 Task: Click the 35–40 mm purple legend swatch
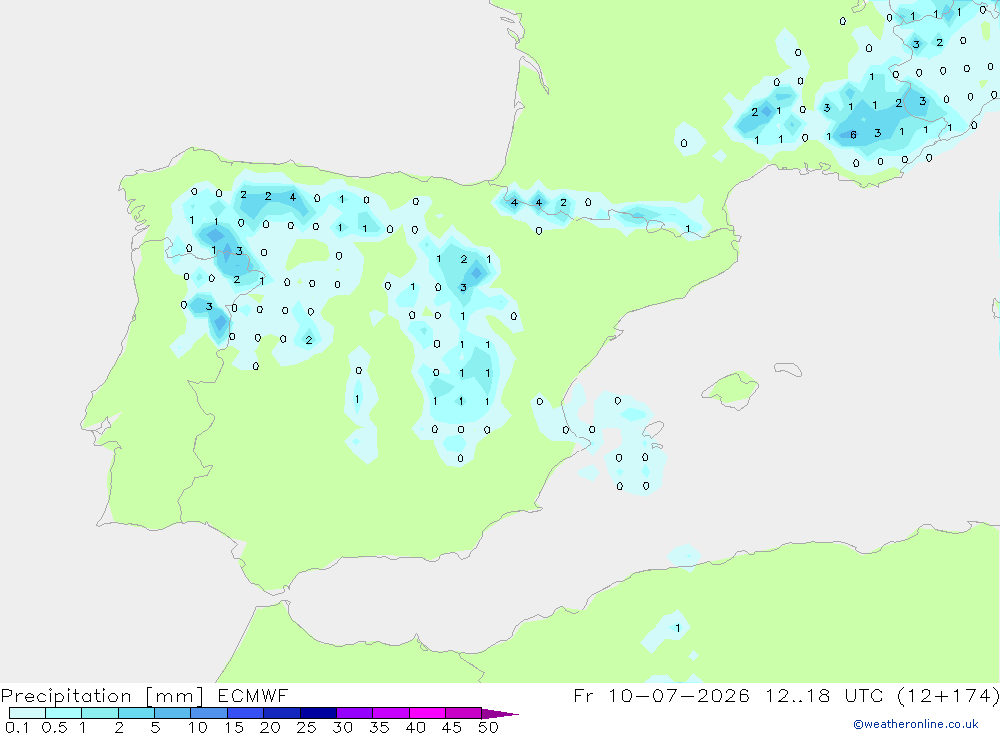[391, 713]
